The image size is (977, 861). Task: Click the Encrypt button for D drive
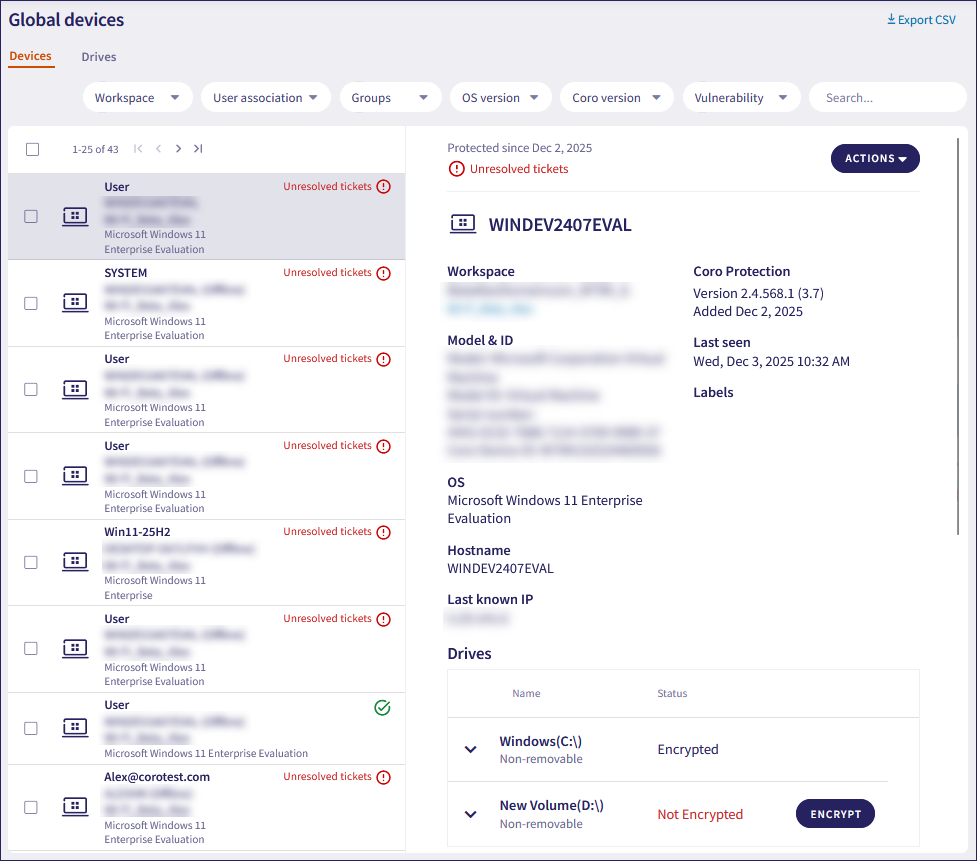(835, 814)
